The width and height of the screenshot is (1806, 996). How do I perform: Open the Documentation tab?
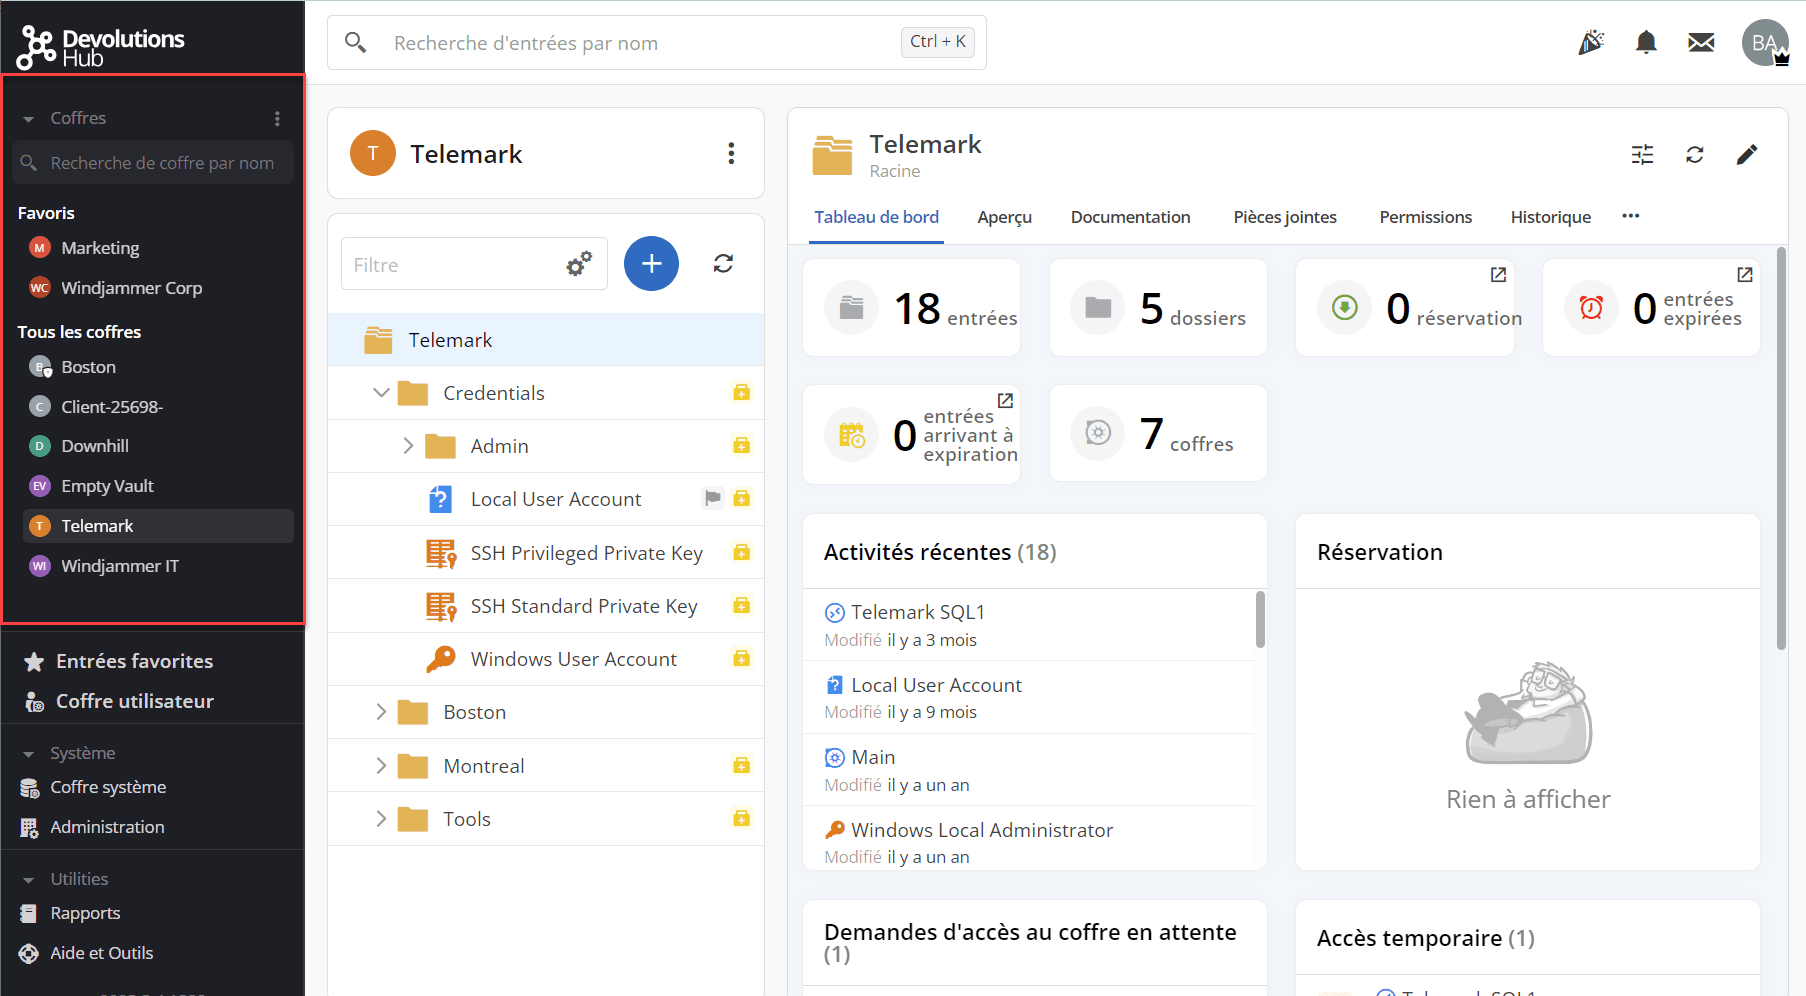click(x=1130, y=217)
